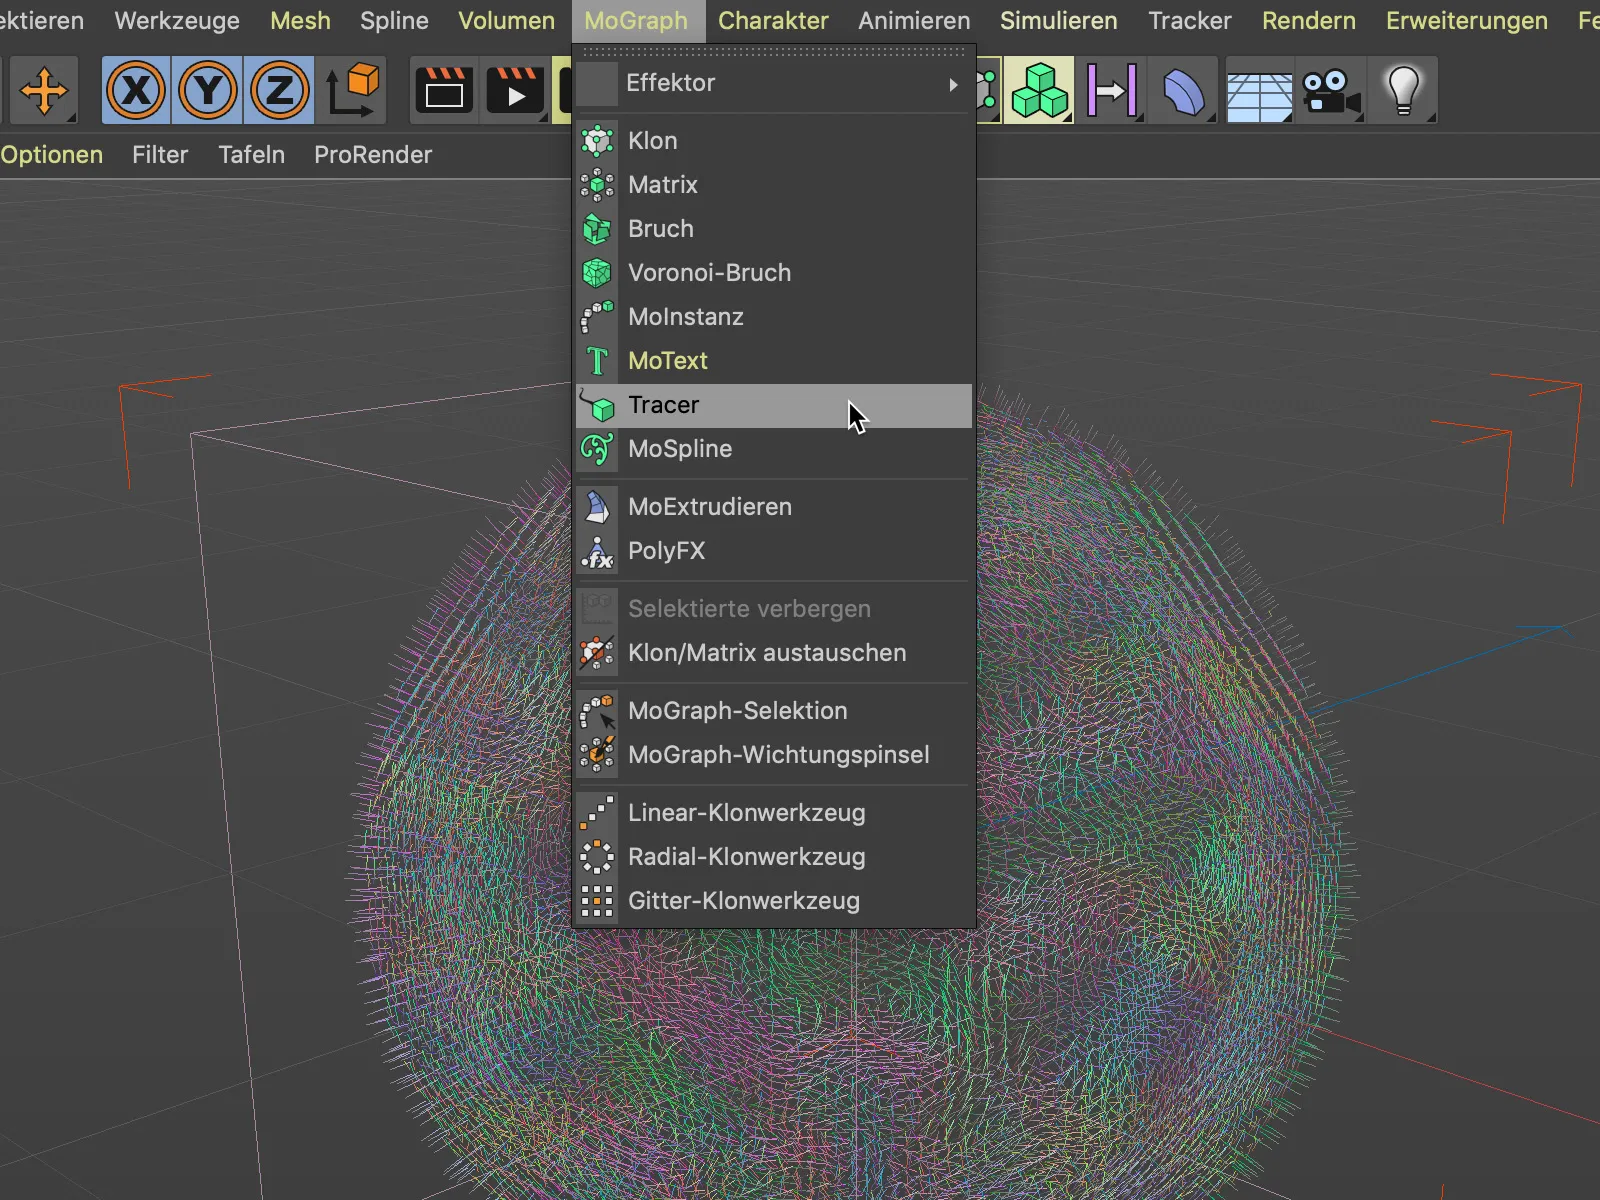The height and width of the screenshot is (1200, 1600).
Task: Click the blue bend deformer icon
Action: pyautogui.click(x=1184, y=91)
